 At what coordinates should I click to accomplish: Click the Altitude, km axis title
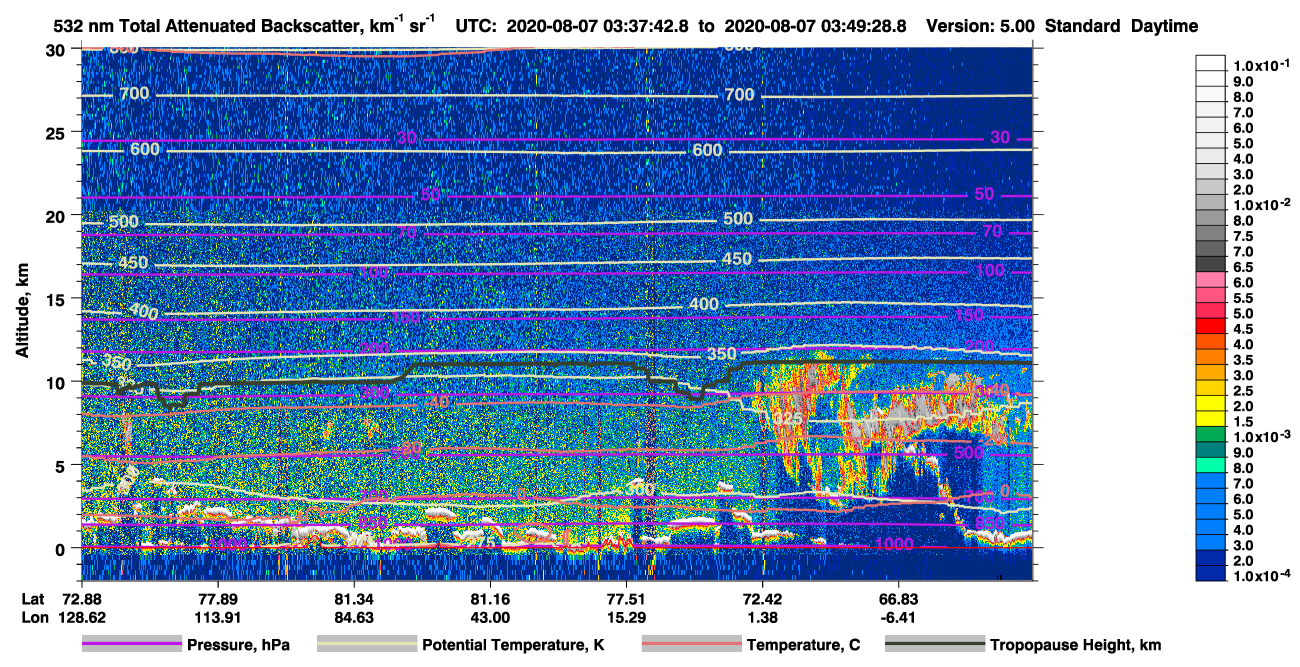[23, 312]
